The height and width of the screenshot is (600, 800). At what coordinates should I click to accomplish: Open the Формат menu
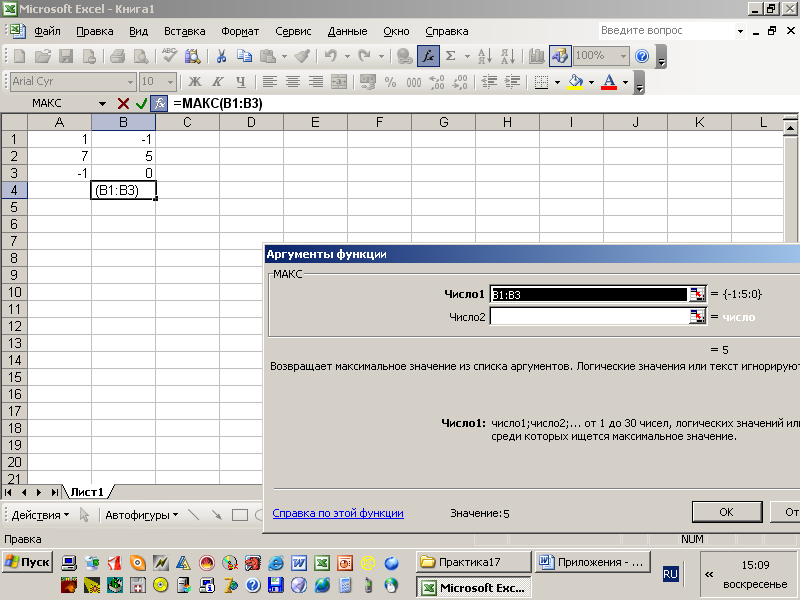[x=240, y=31]
